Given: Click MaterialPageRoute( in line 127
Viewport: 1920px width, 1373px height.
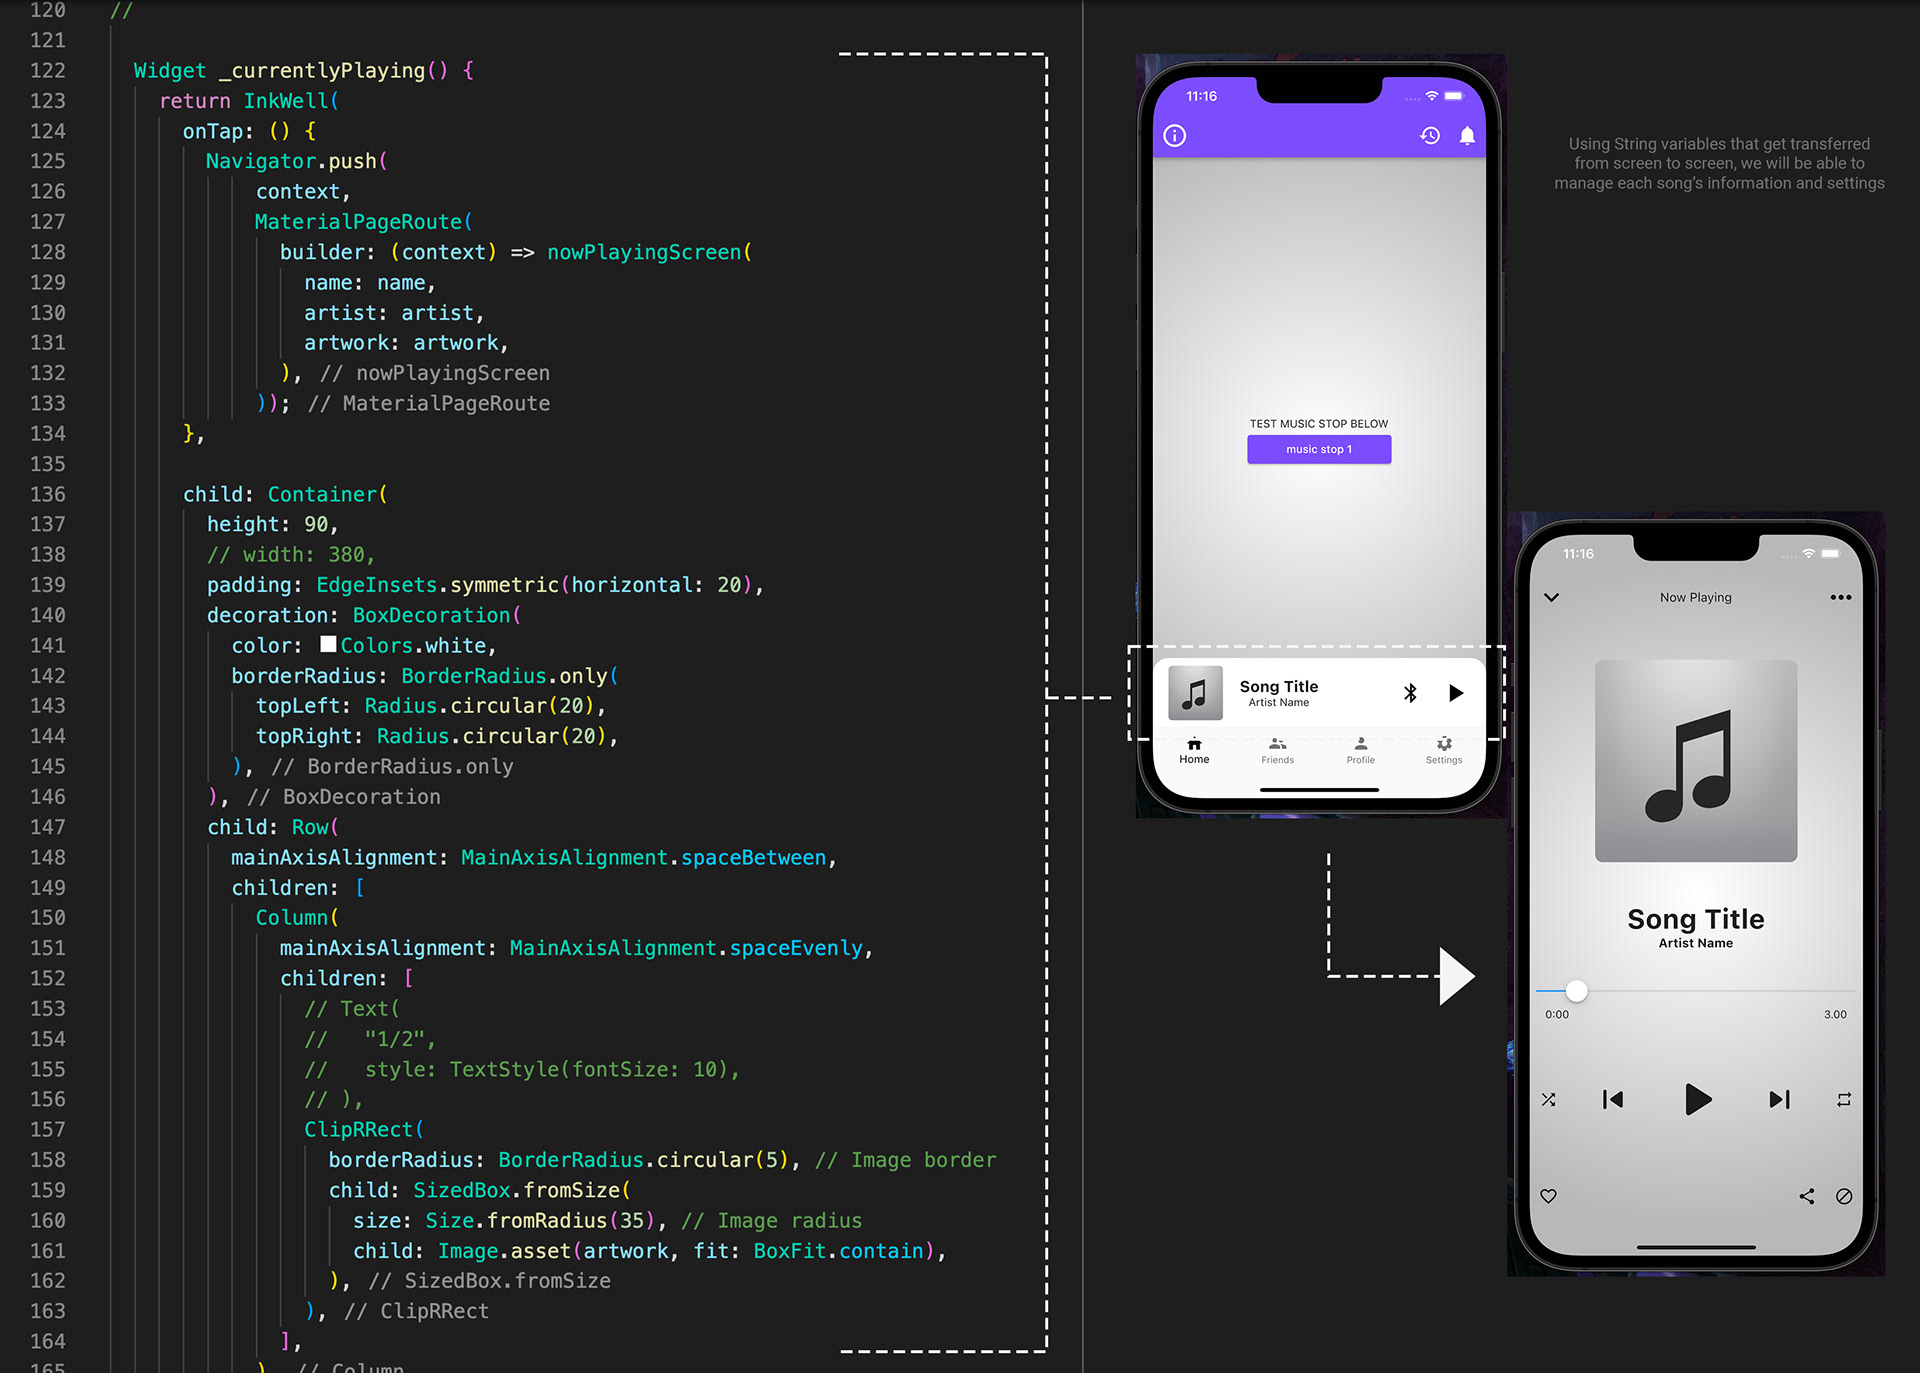Looking at the screenshot, I should click(364, 222).
